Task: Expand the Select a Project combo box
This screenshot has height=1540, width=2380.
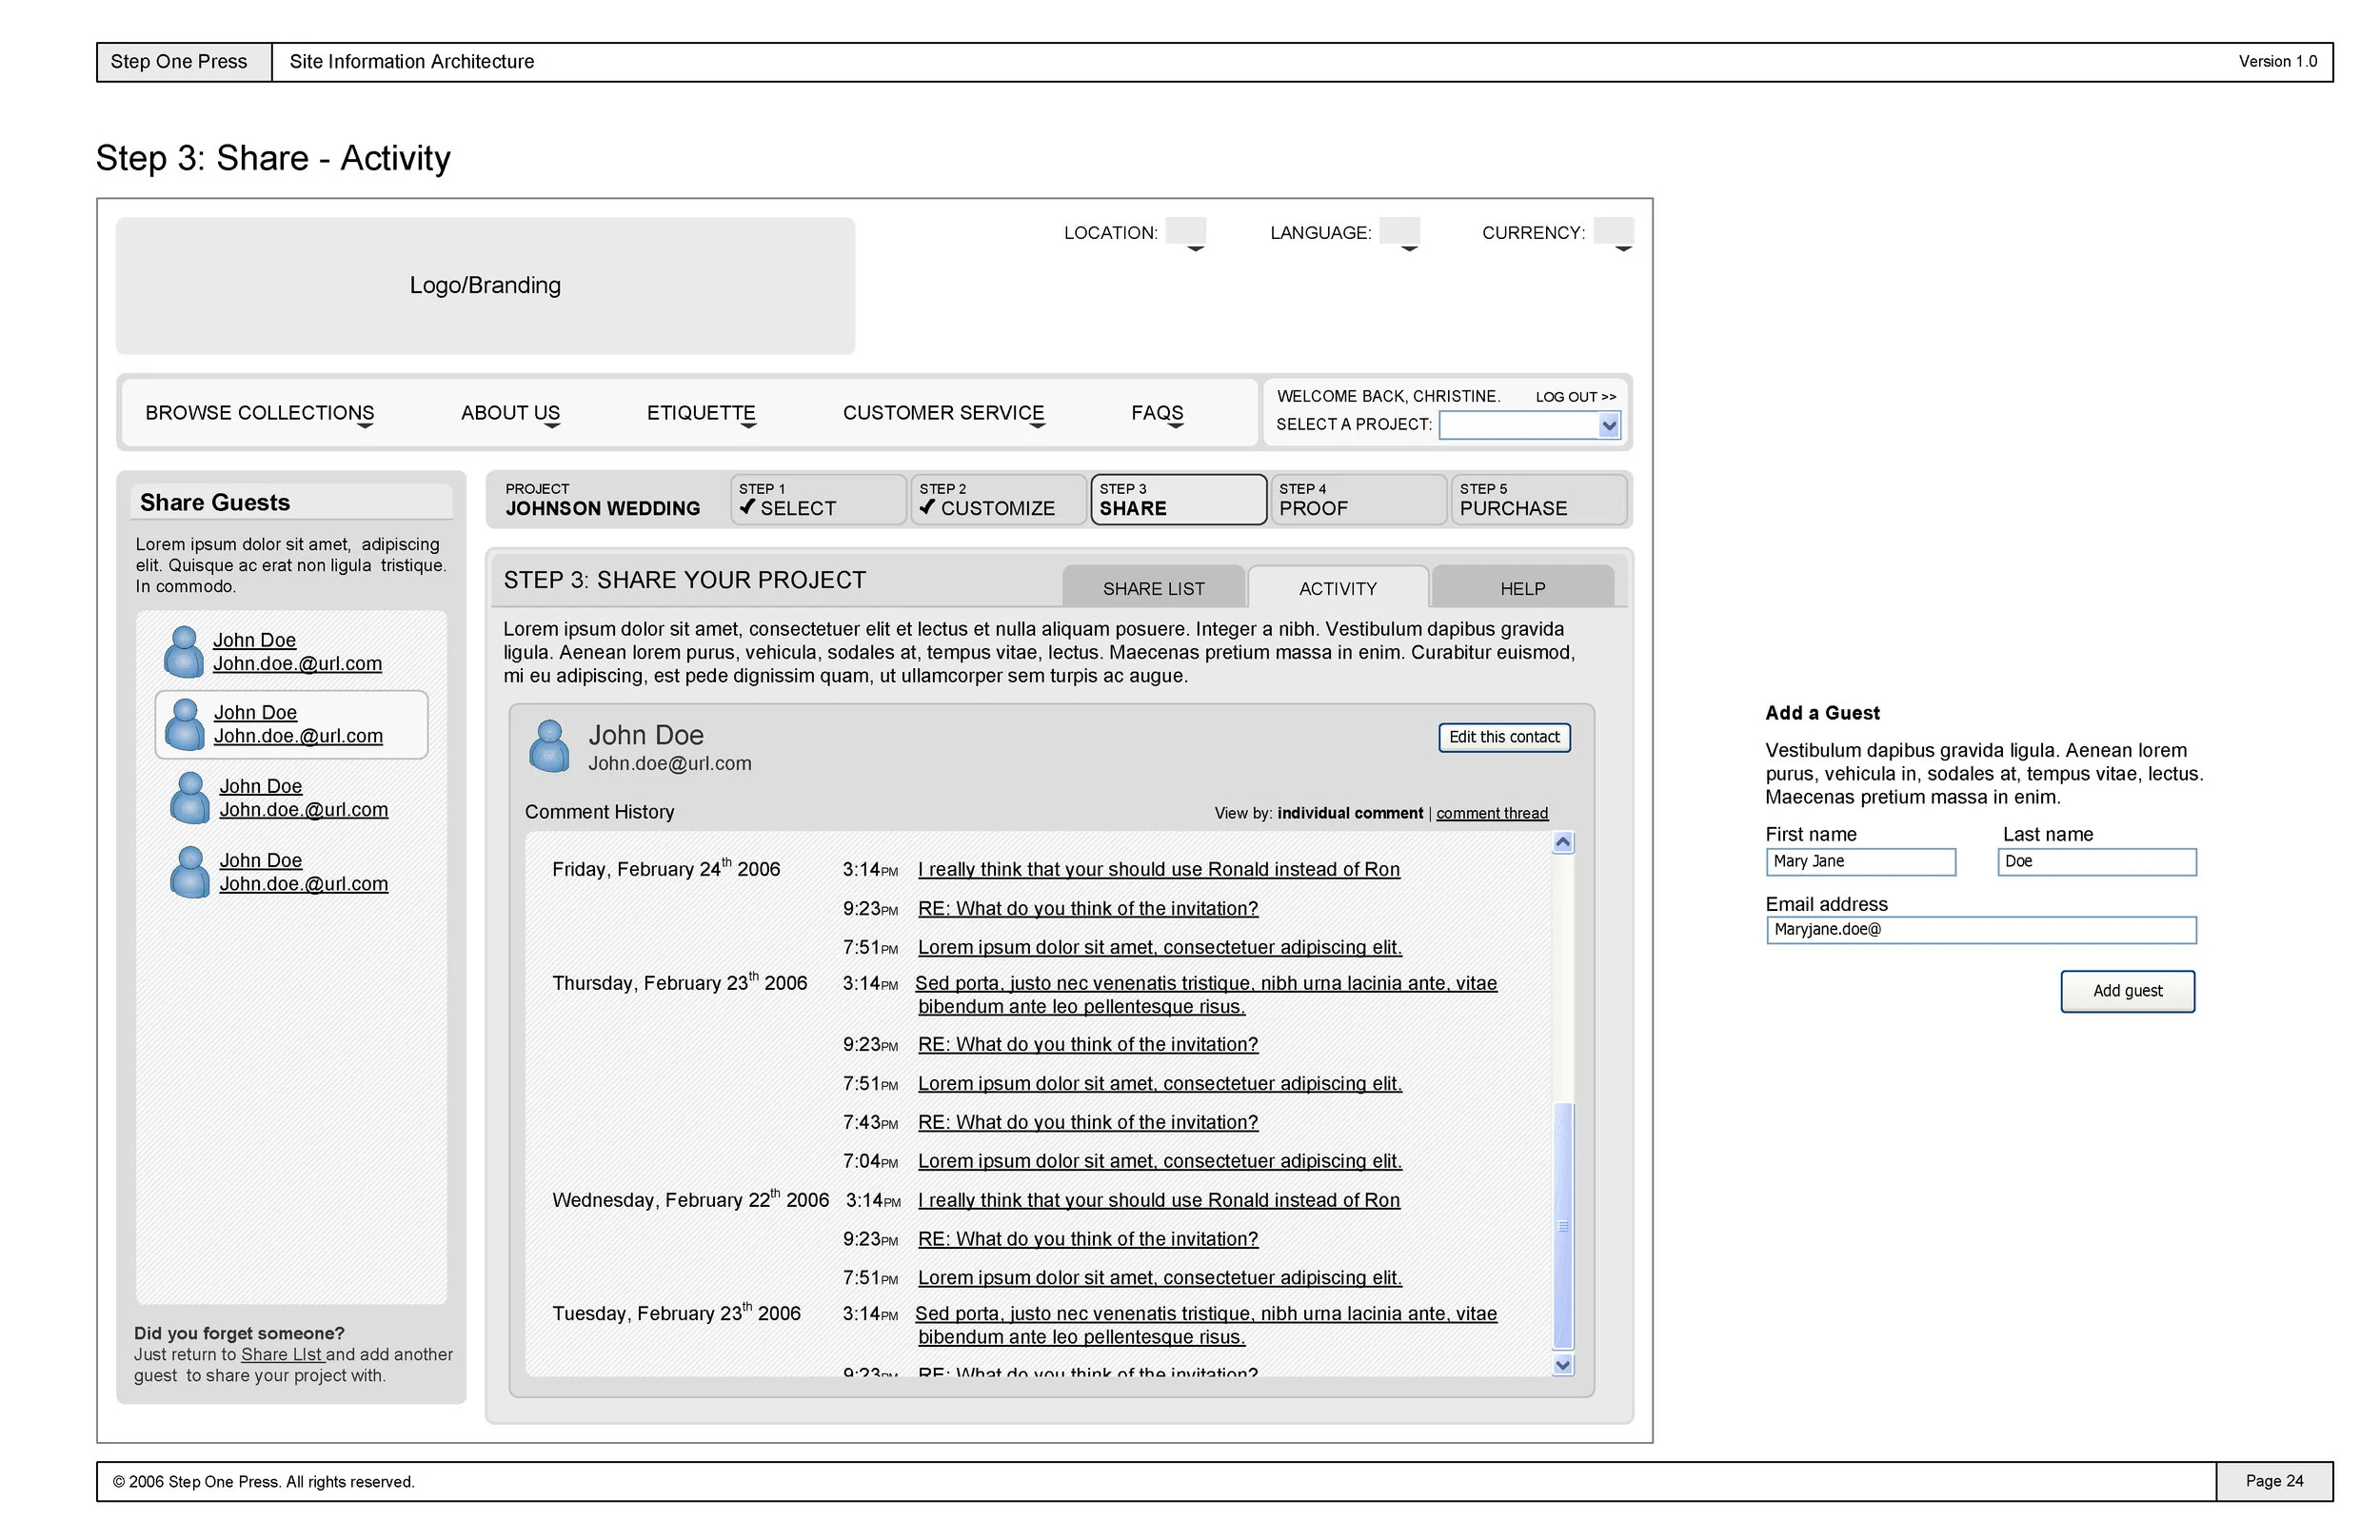Action: pos(1608,426)
